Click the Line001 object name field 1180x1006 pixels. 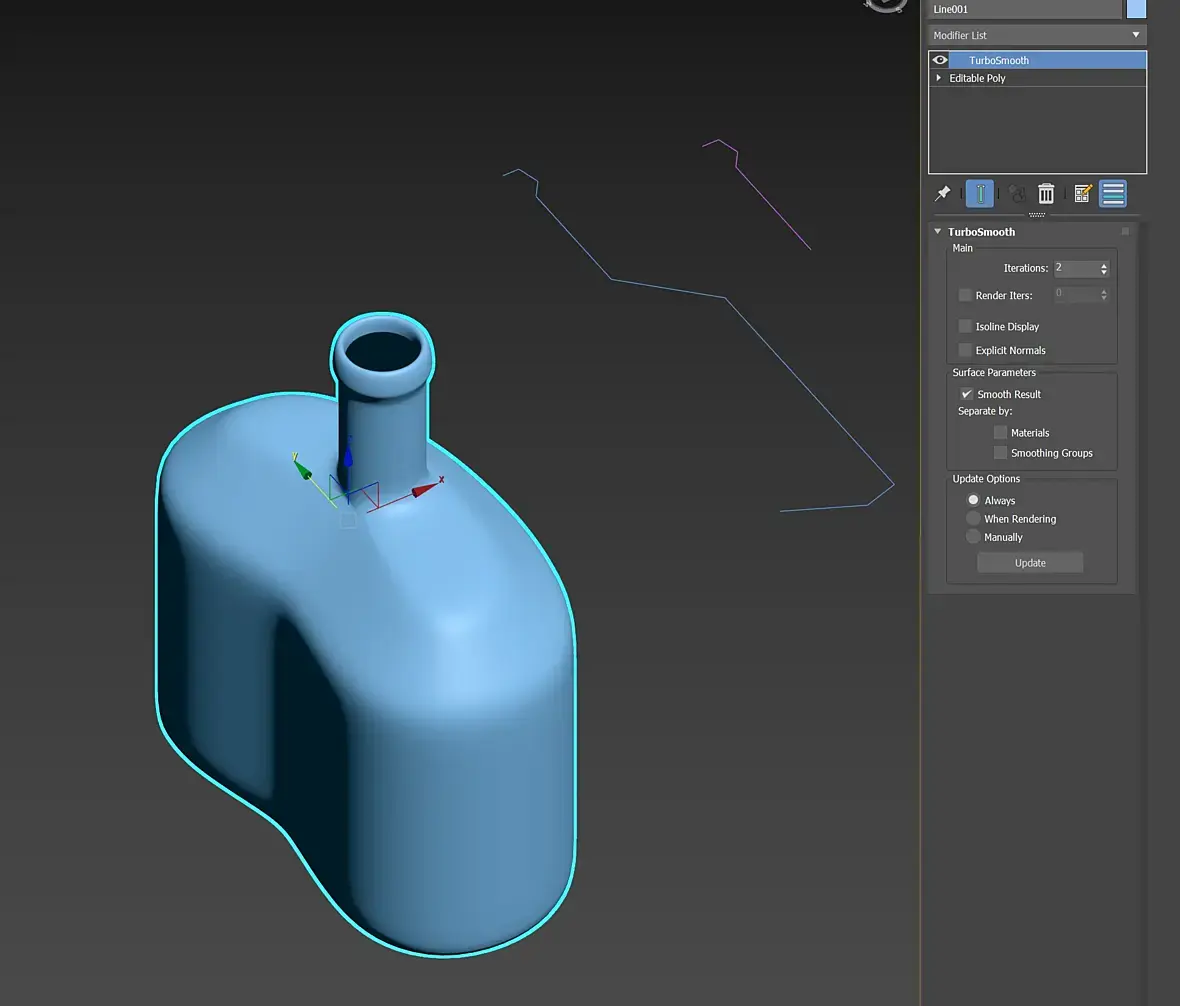tap(1024, 9)
